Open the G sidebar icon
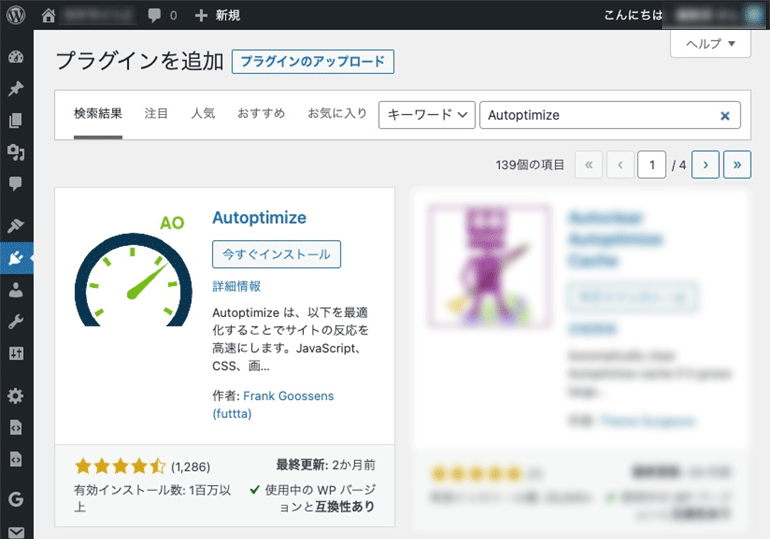Viewport: 770px width, 539px height. click(16, 499)
